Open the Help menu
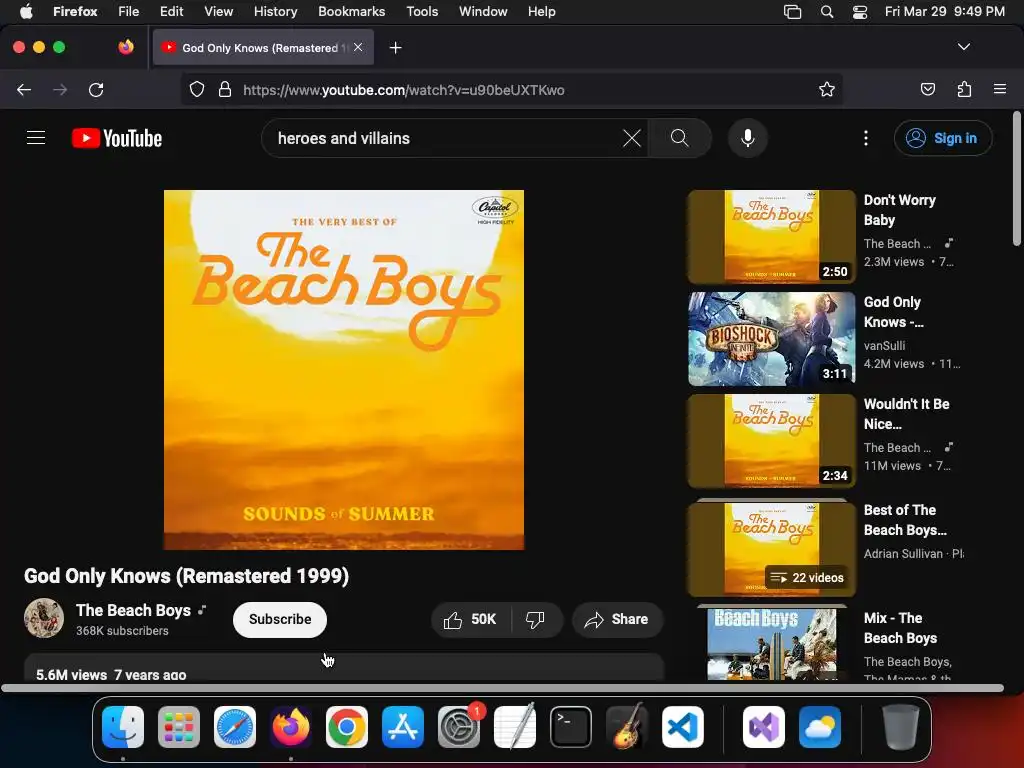This screenshot has height=768, width=1024. click(x=541, y=12)
